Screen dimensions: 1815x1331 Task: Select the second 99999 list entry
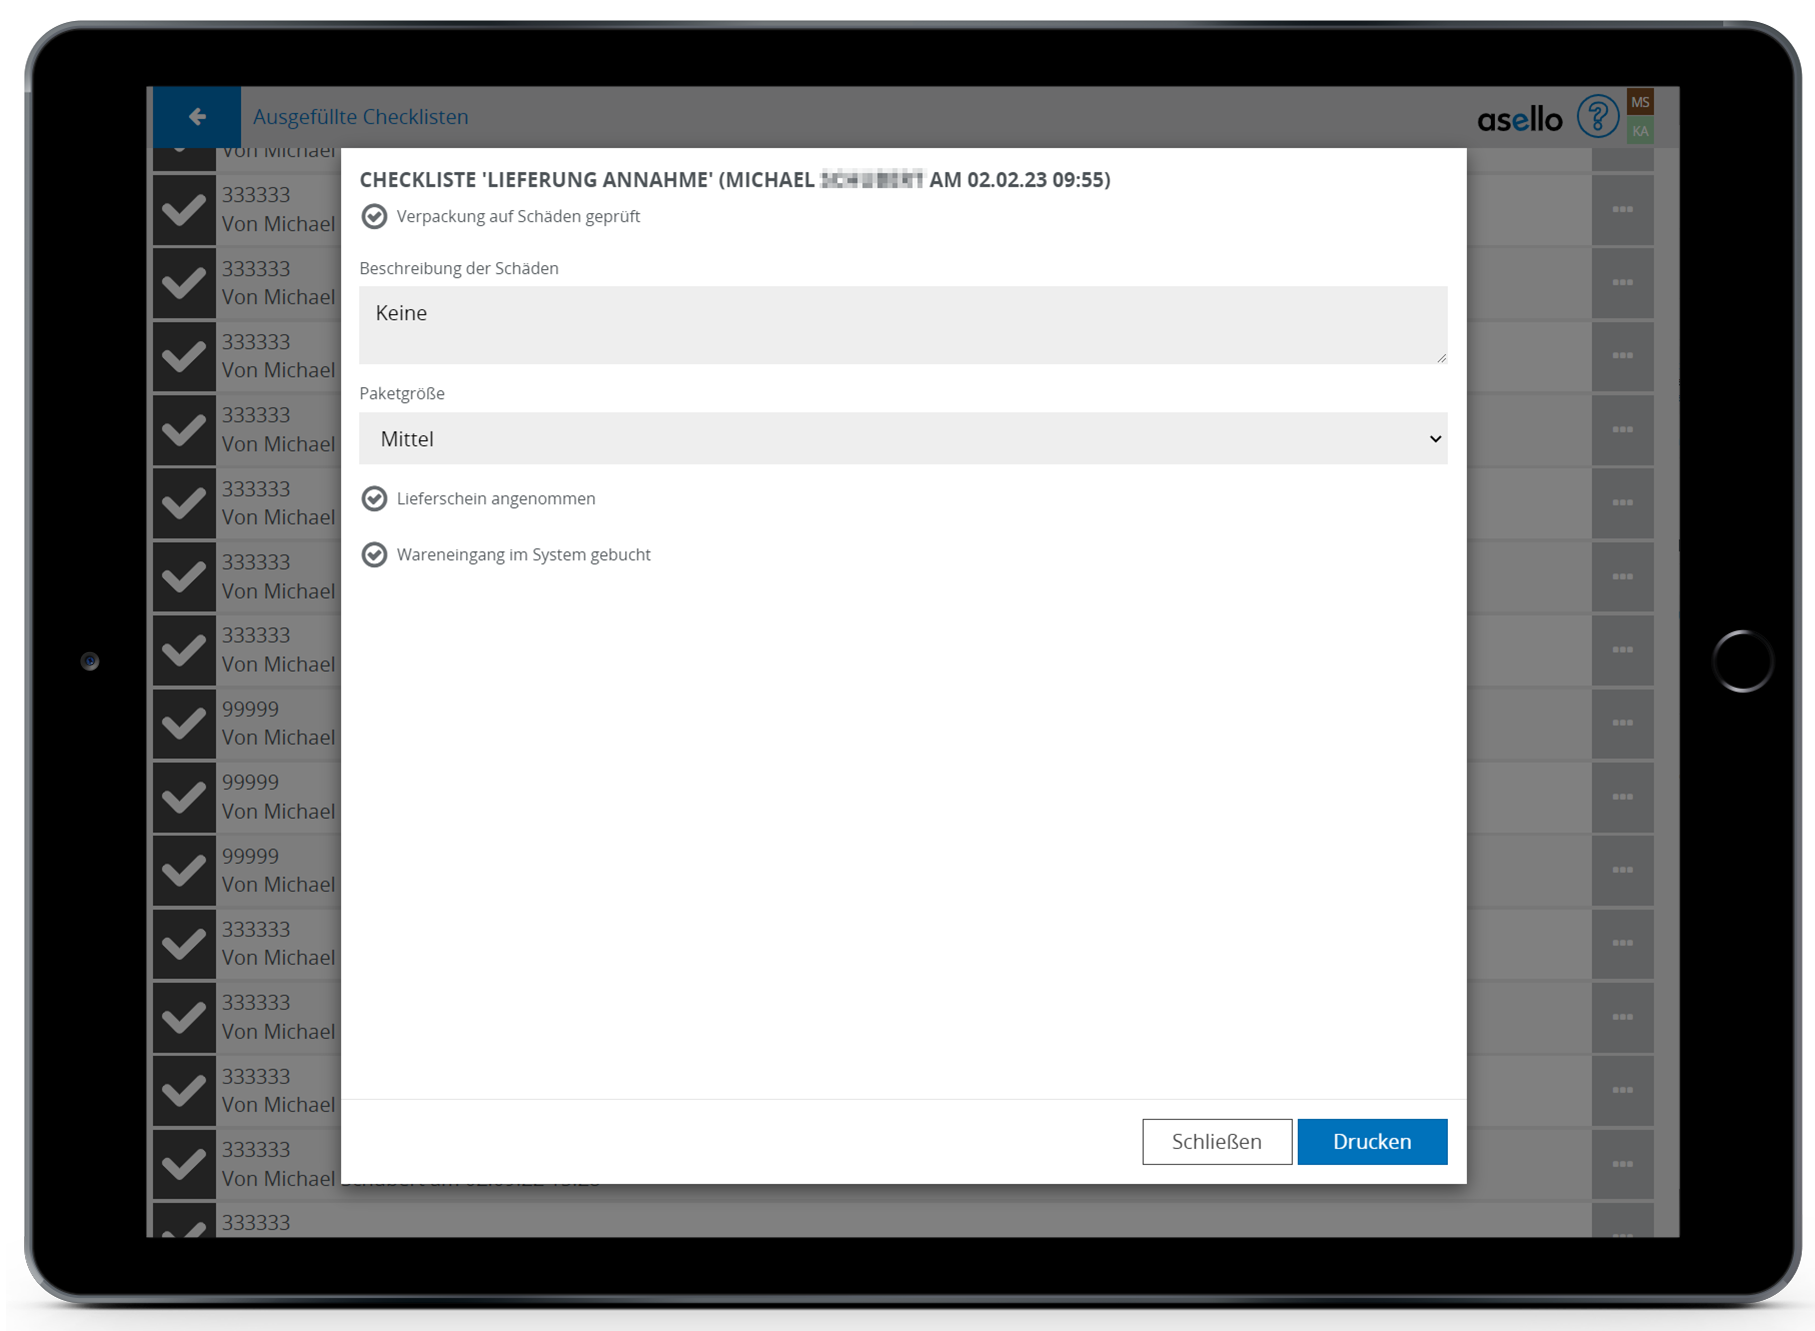click(277, 797)
